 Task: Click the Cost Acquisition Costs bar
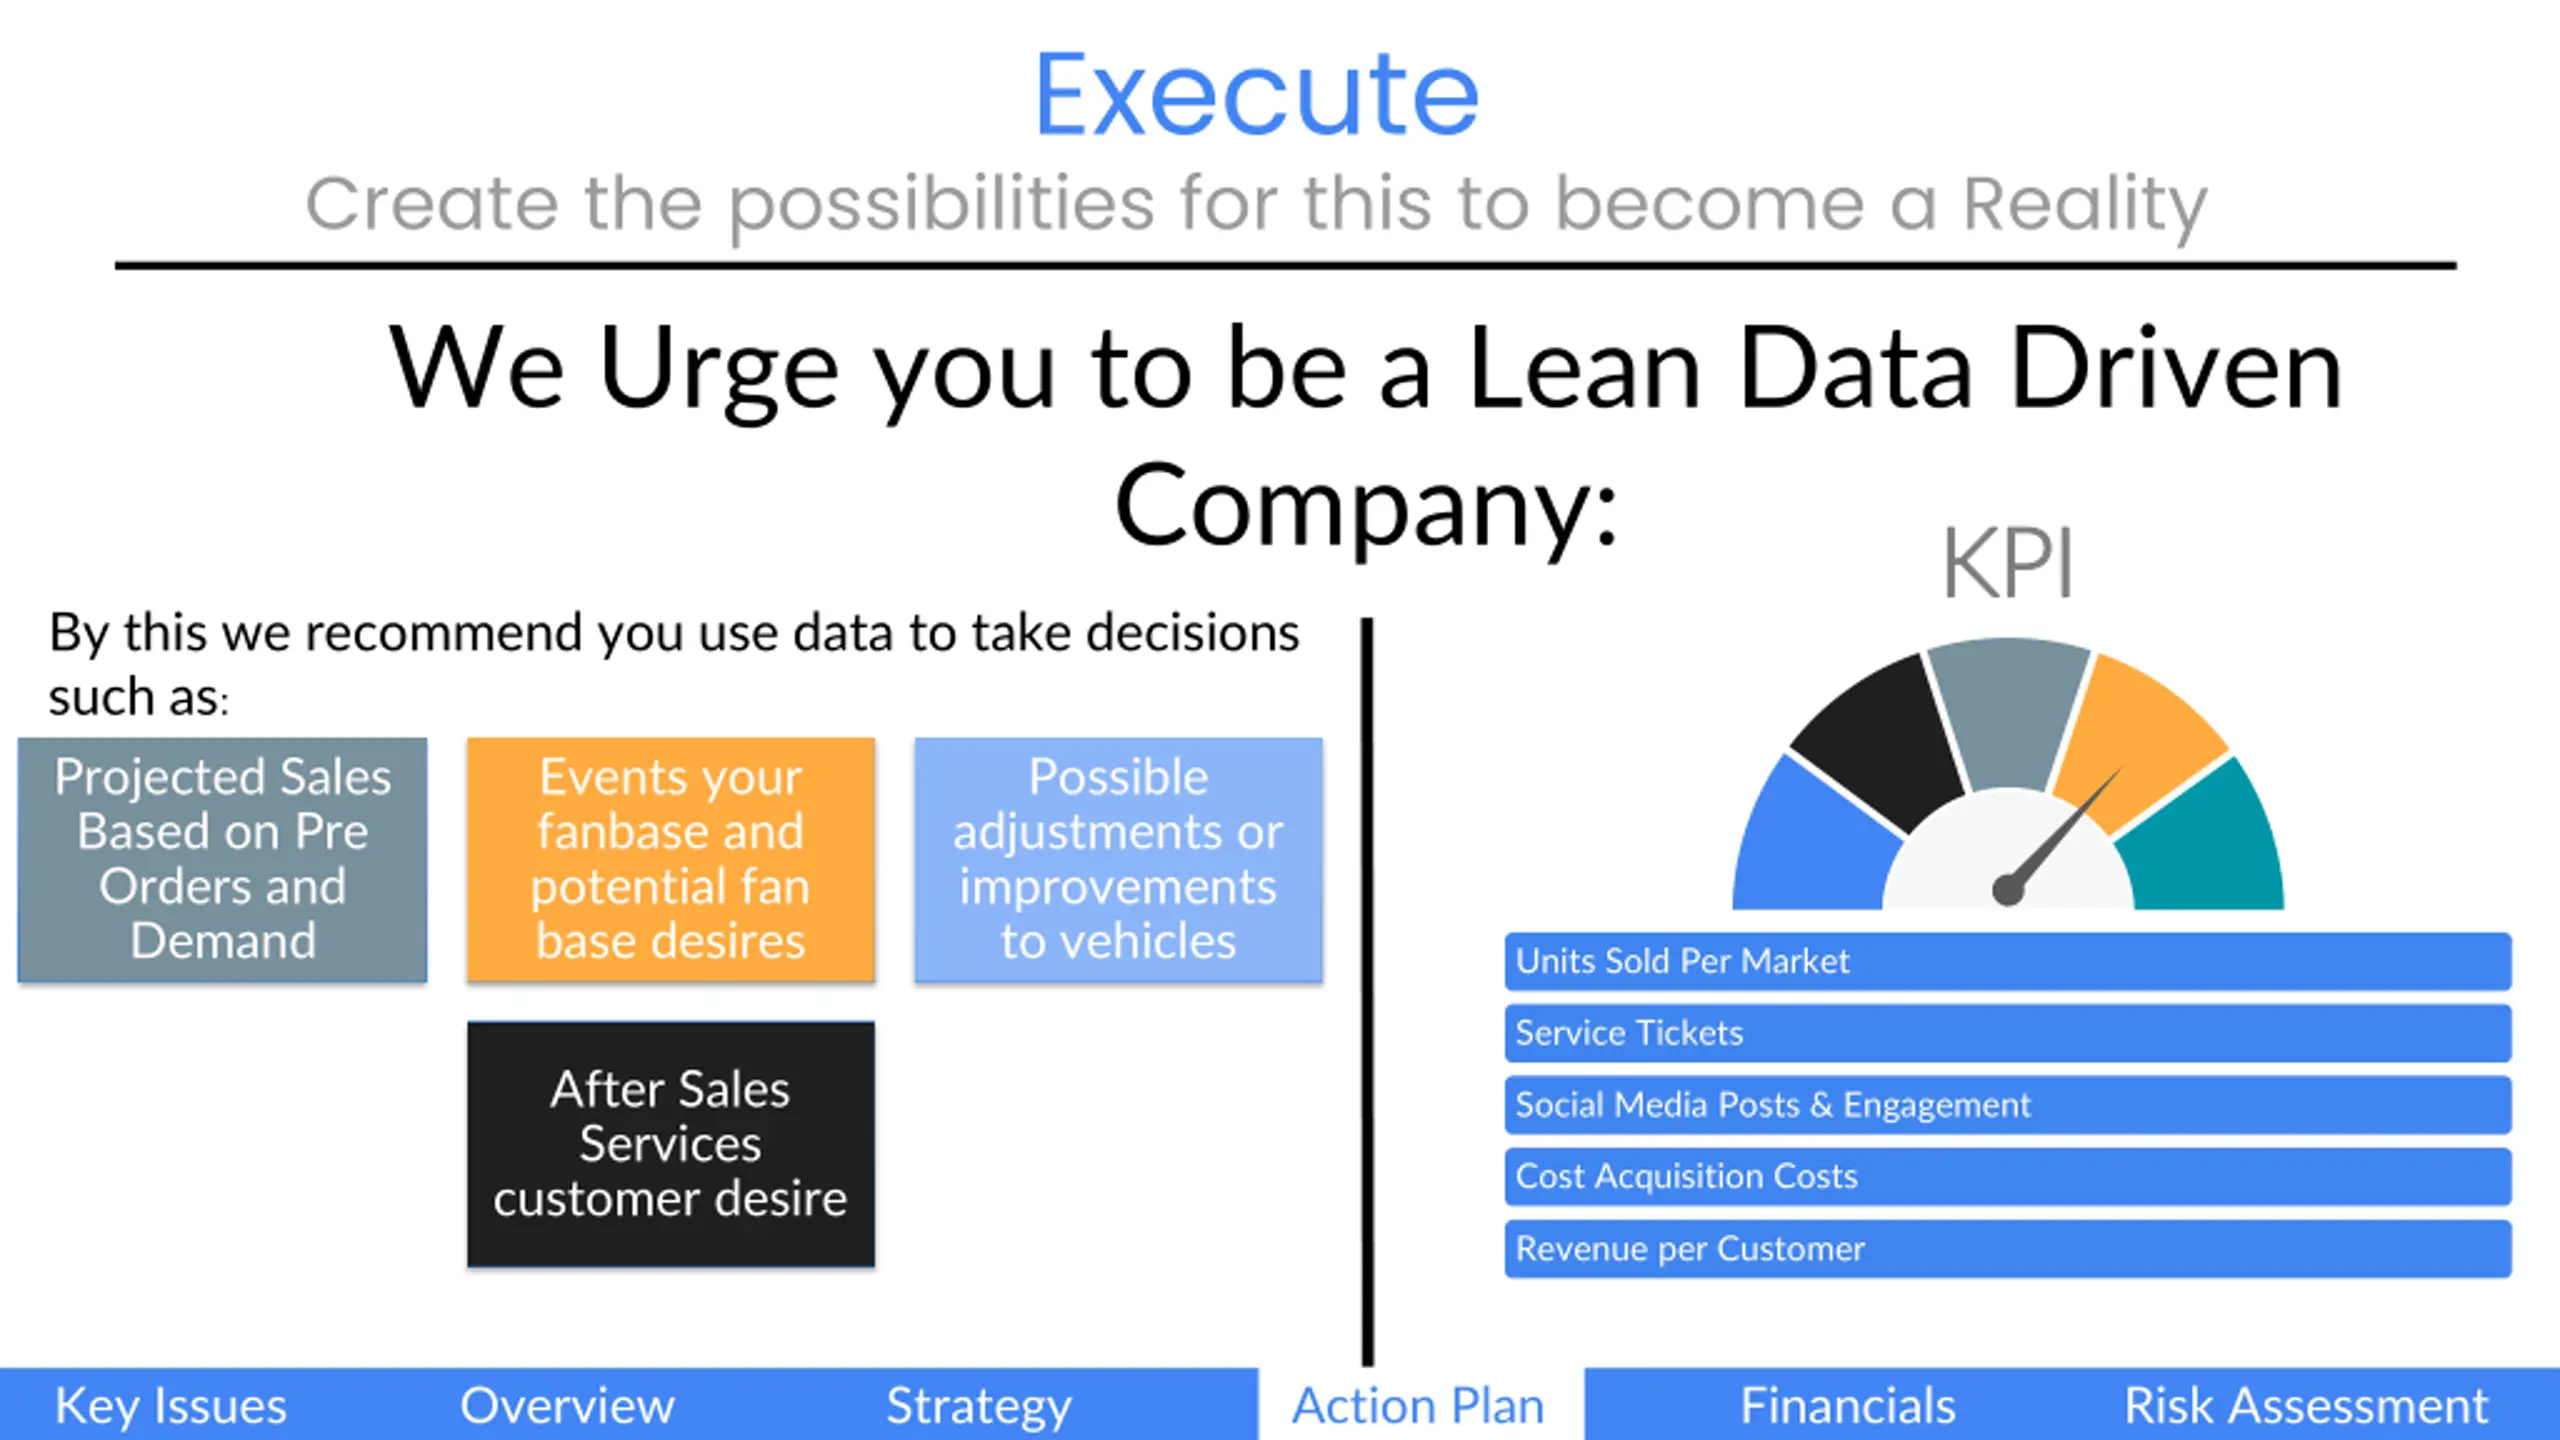point(2008,1176)
